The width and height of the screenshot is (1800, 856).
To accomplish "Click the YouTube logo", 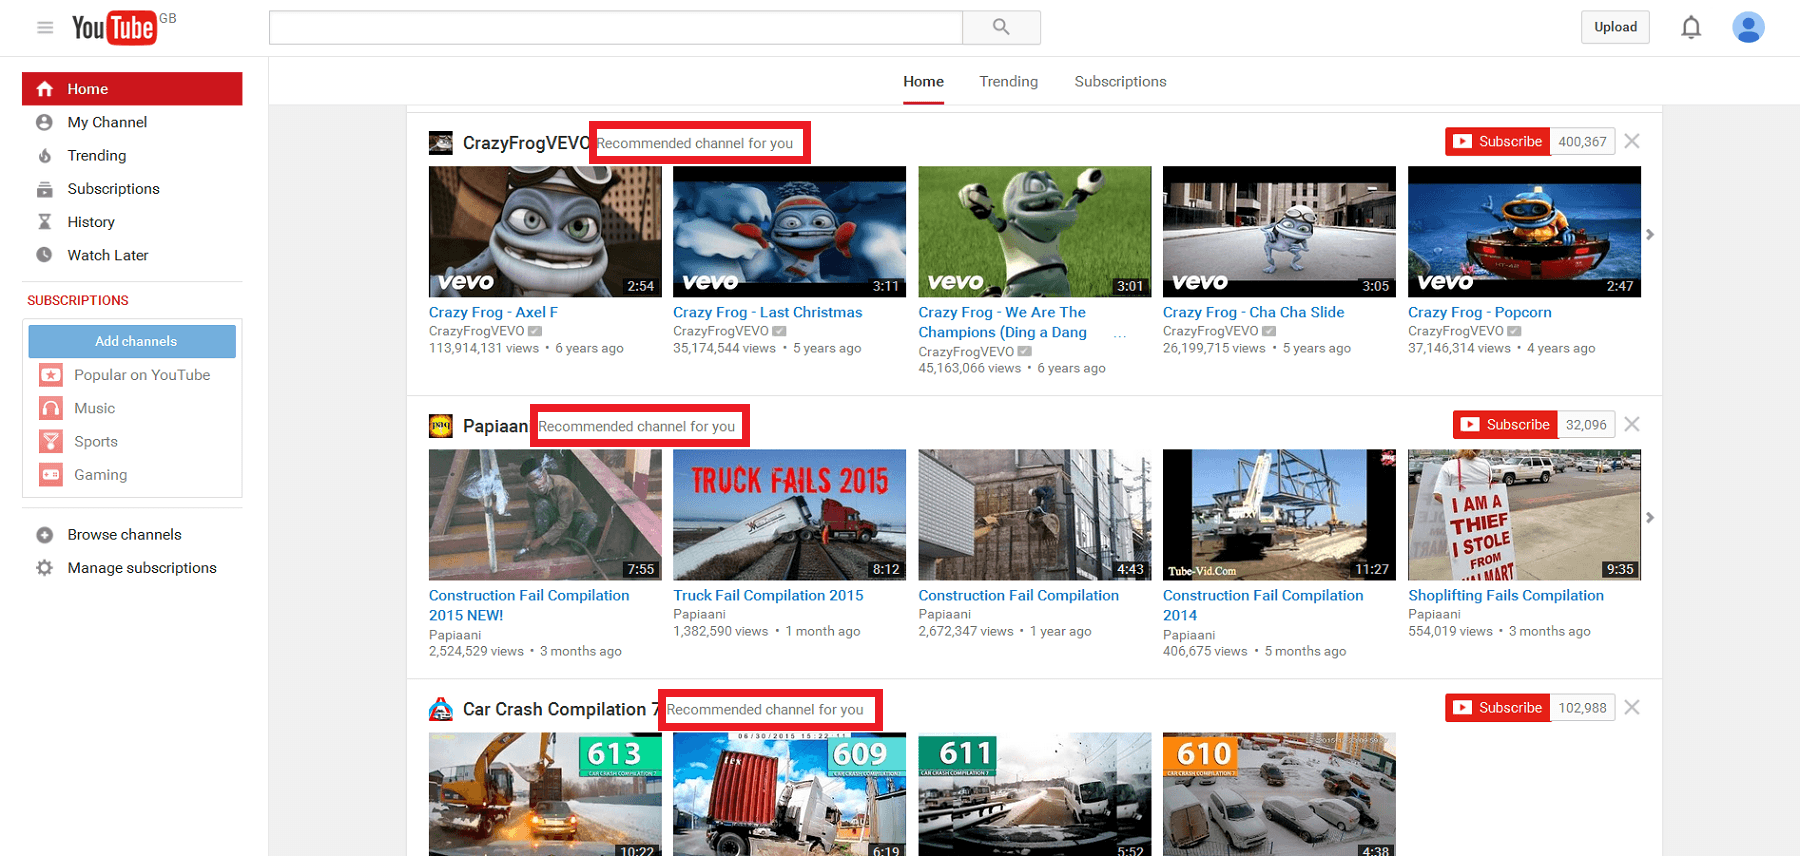I will click(113, 27).
